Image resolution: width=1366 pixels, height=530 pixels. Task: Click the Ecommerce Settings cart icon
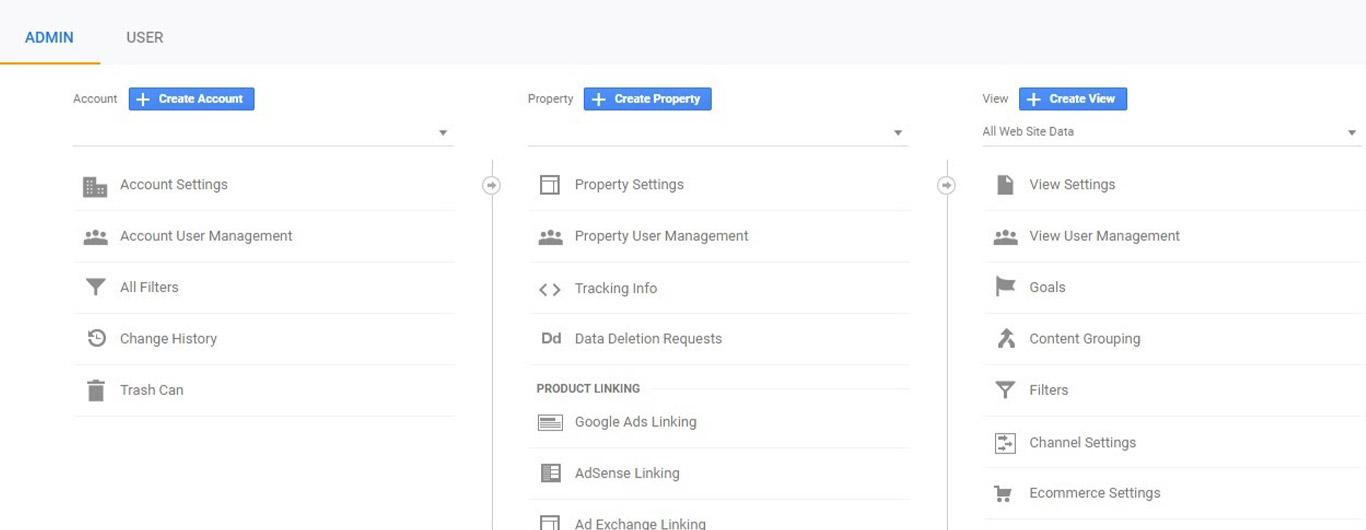point(1003,493)
